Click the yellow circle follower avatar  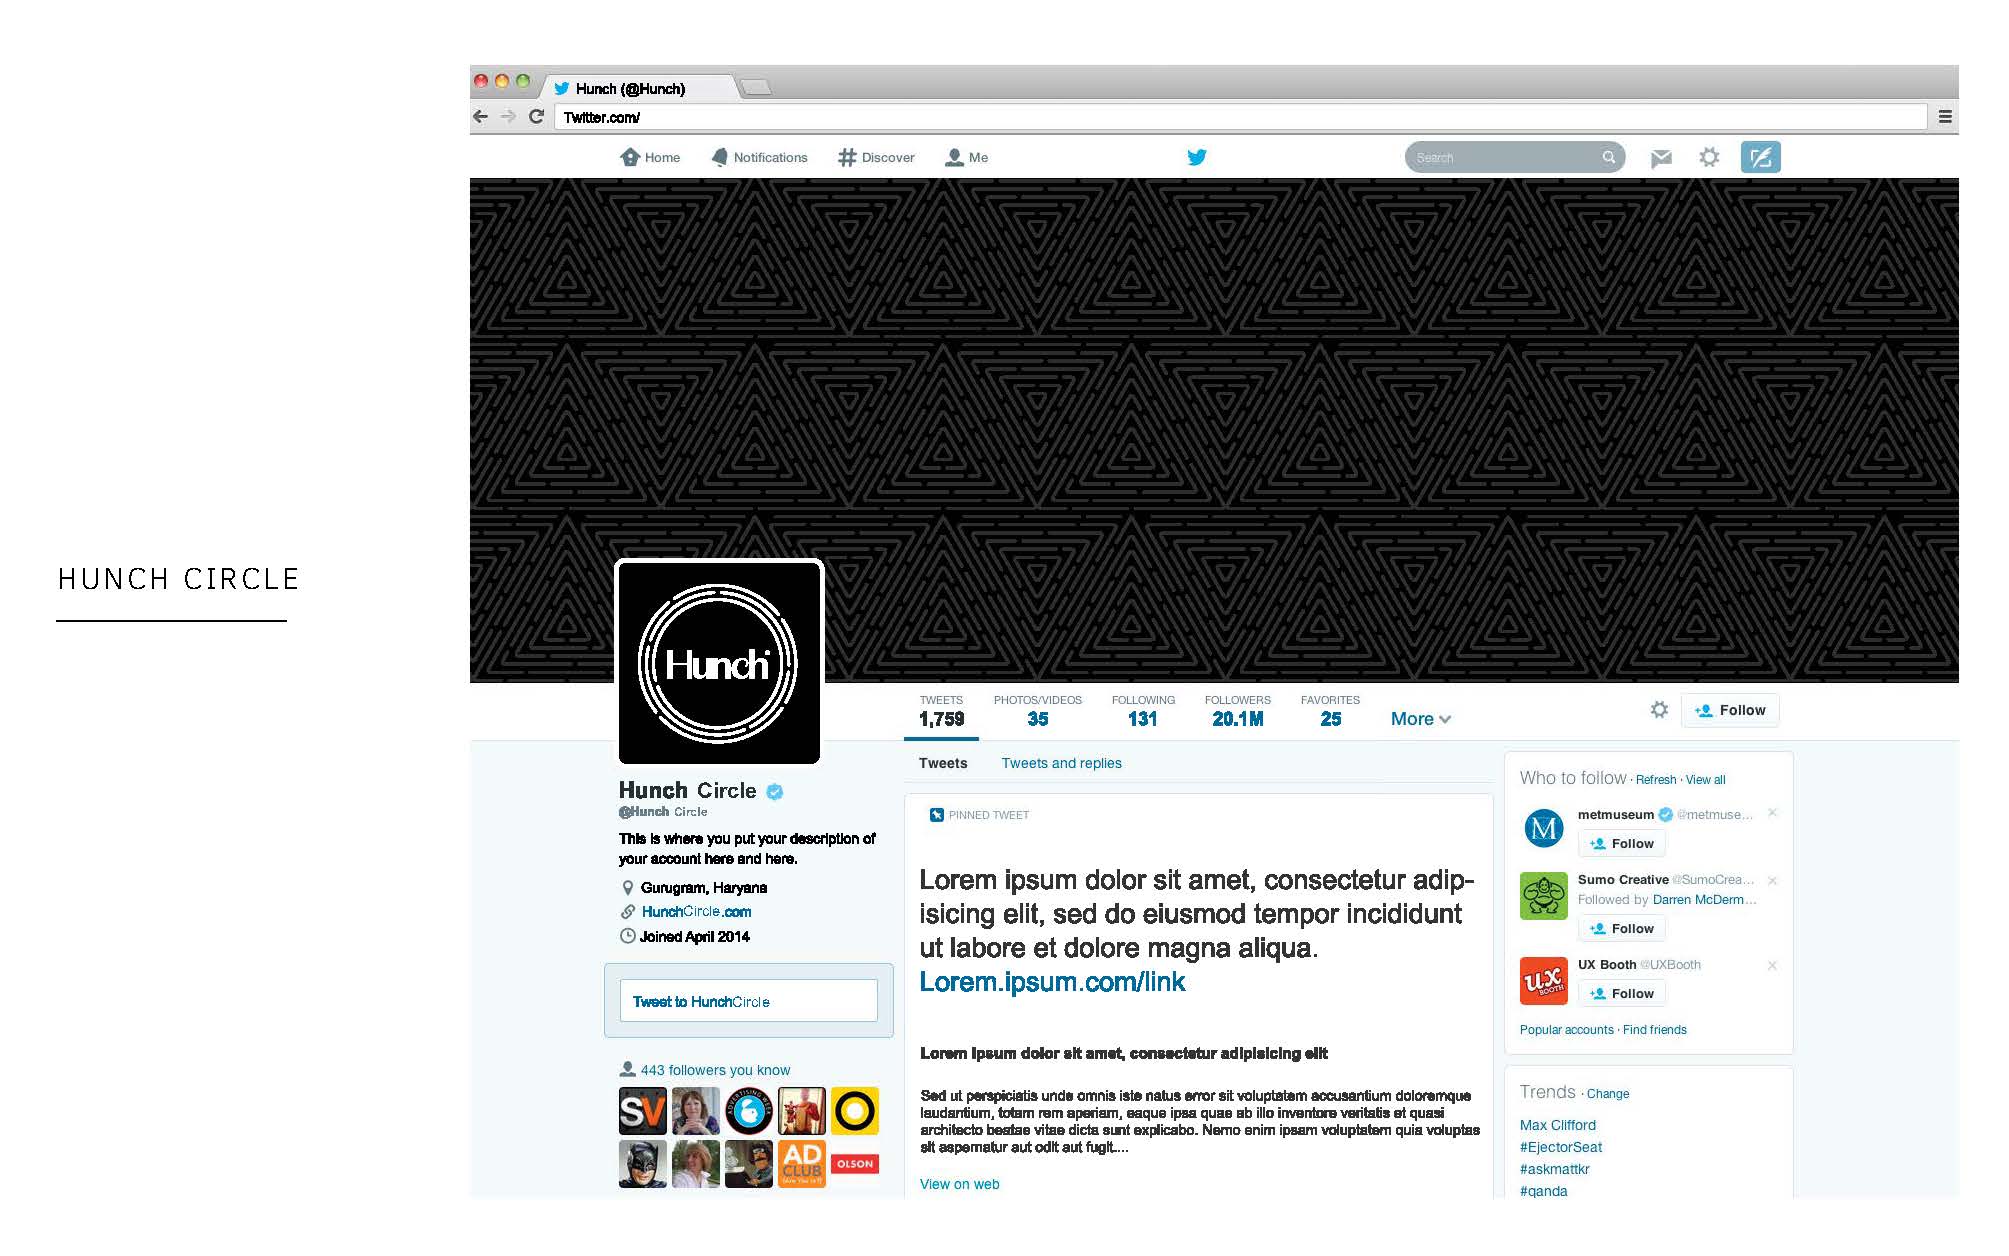click(855, 1111)
